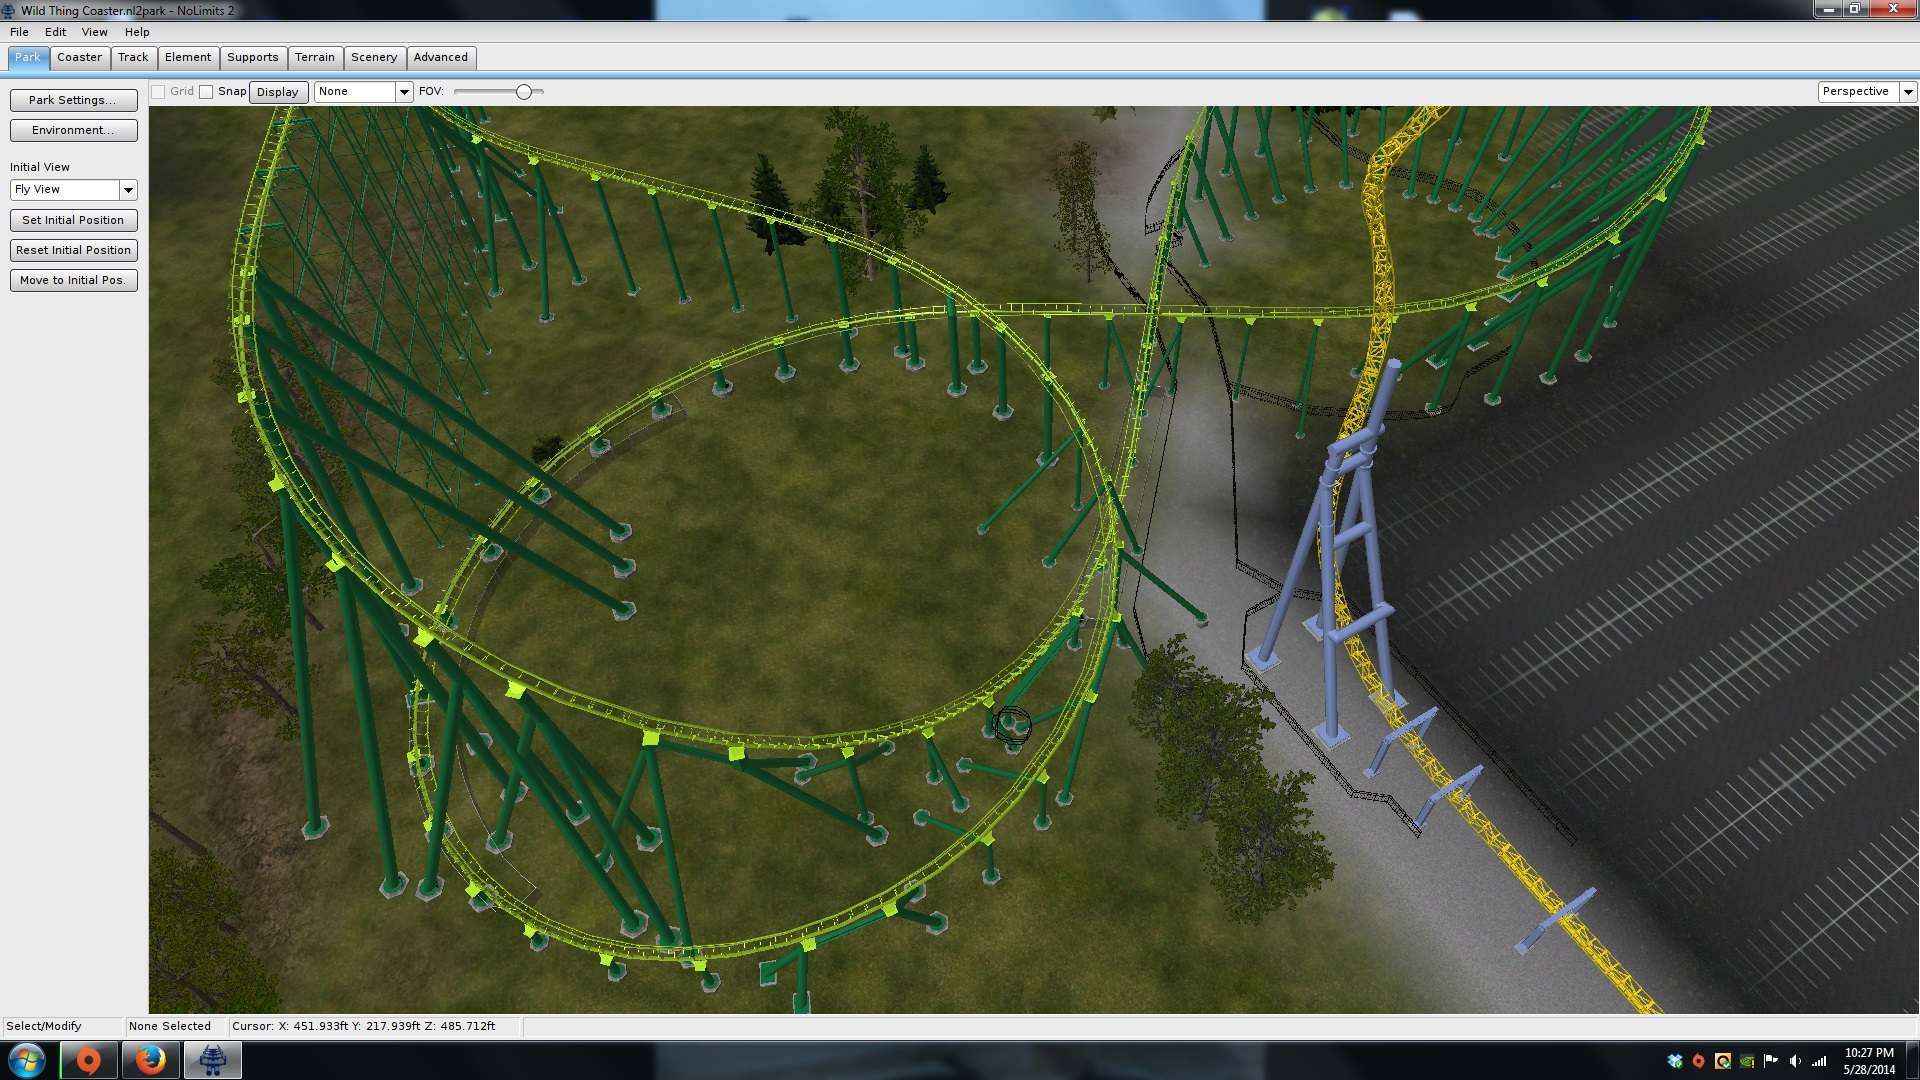Click the Park Settings button
Image resolution: width=1920 pixels, height=1080 pixels.
pos(73,100)
